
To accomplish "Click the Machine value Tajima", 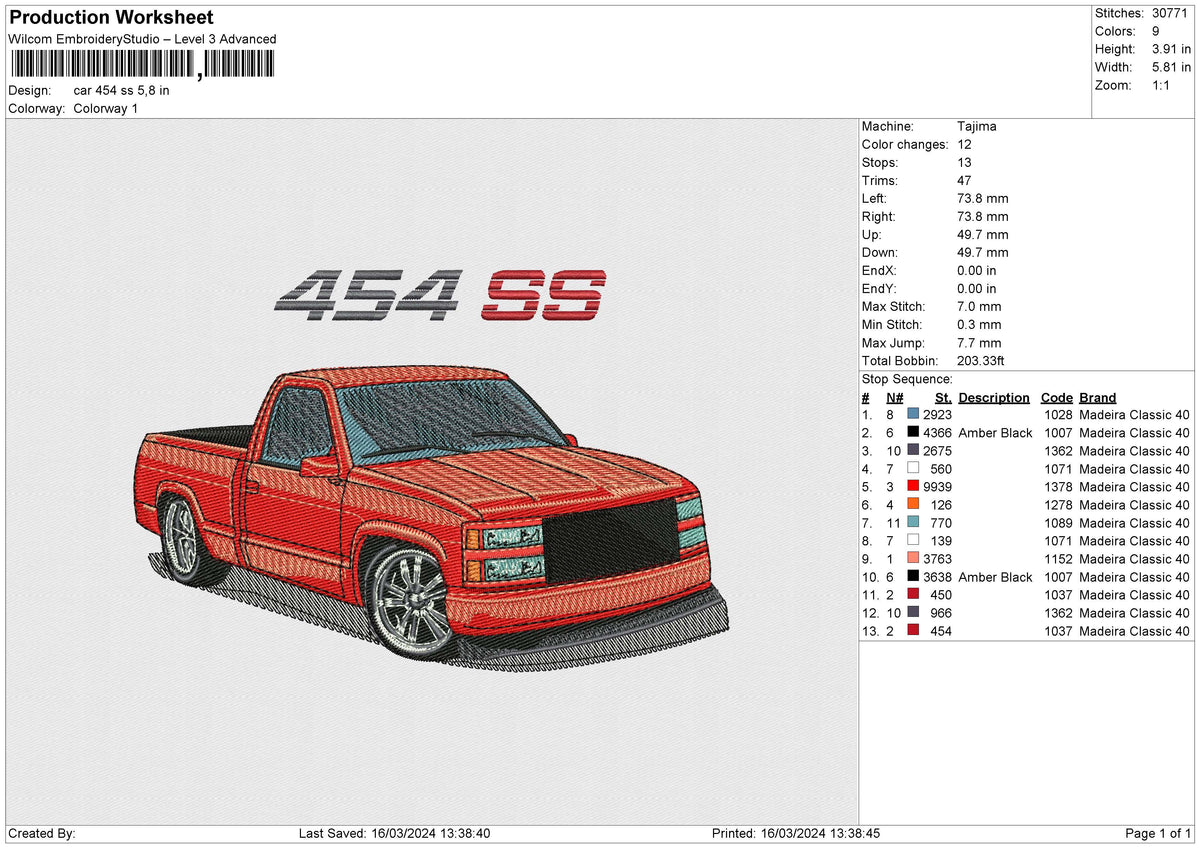I will (977, 126).
